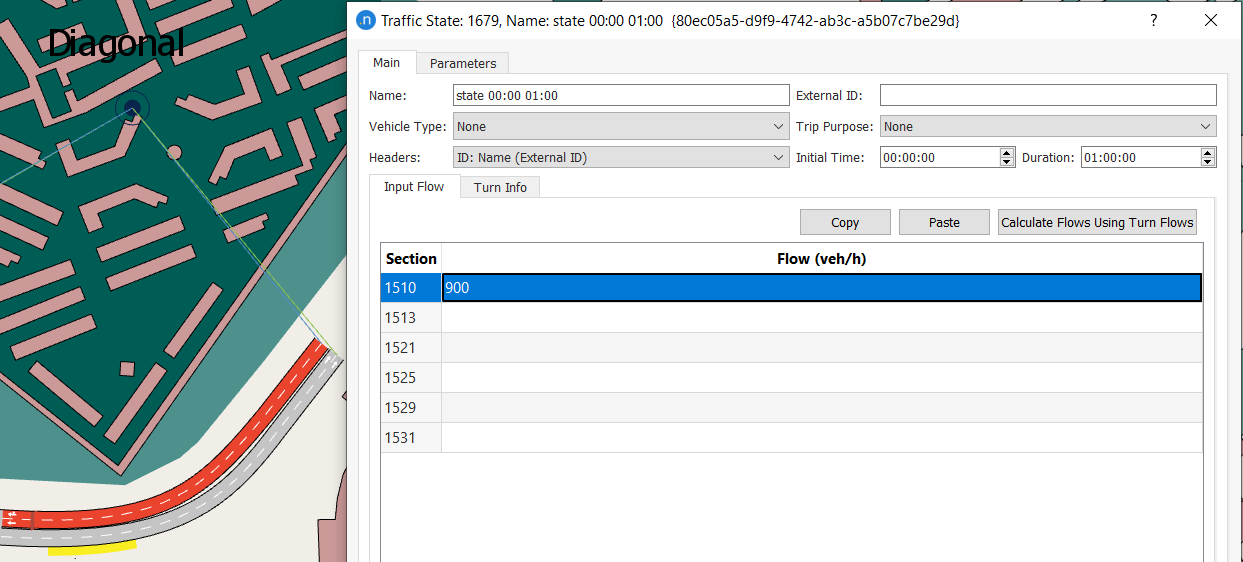Click the Copy button
This screenshot has height=562, width=1243.
click(x=845, y=222)
